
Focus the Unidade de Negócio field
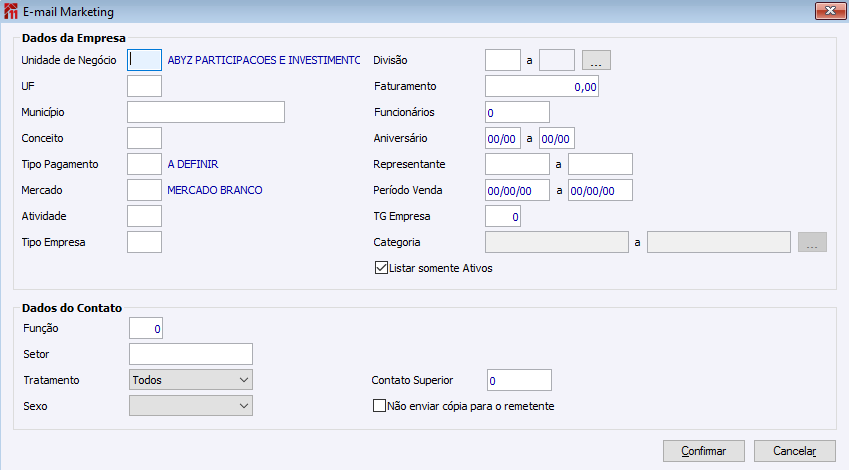pyautogui.click(x=145, y=60)
